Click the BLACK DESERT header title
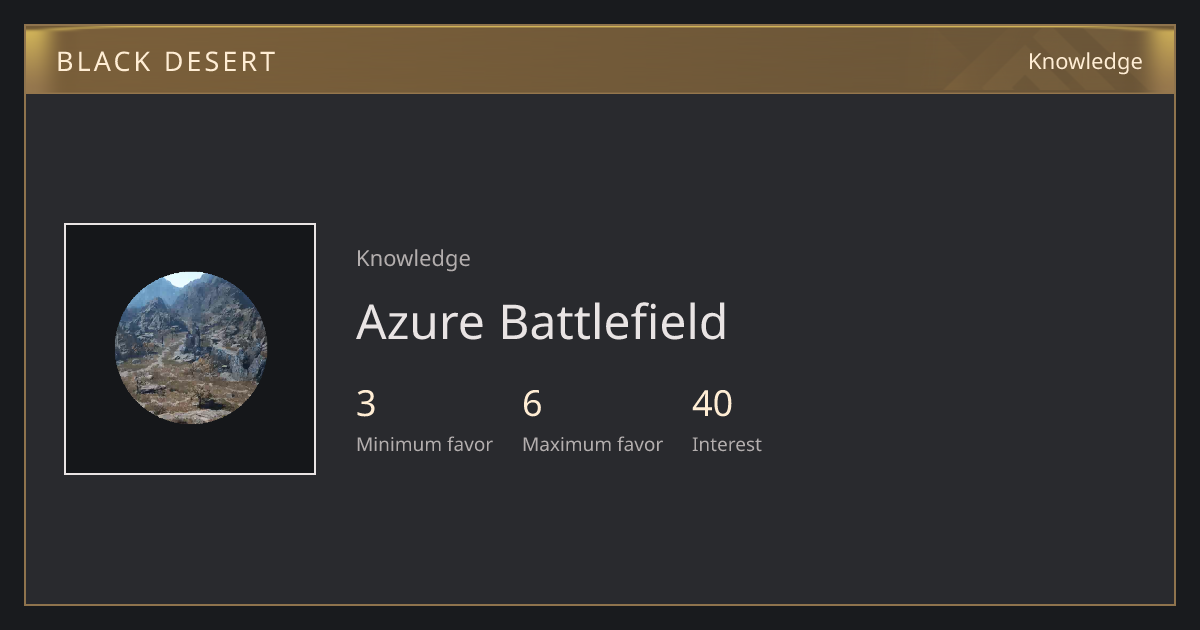 click(x=166, y=62)
